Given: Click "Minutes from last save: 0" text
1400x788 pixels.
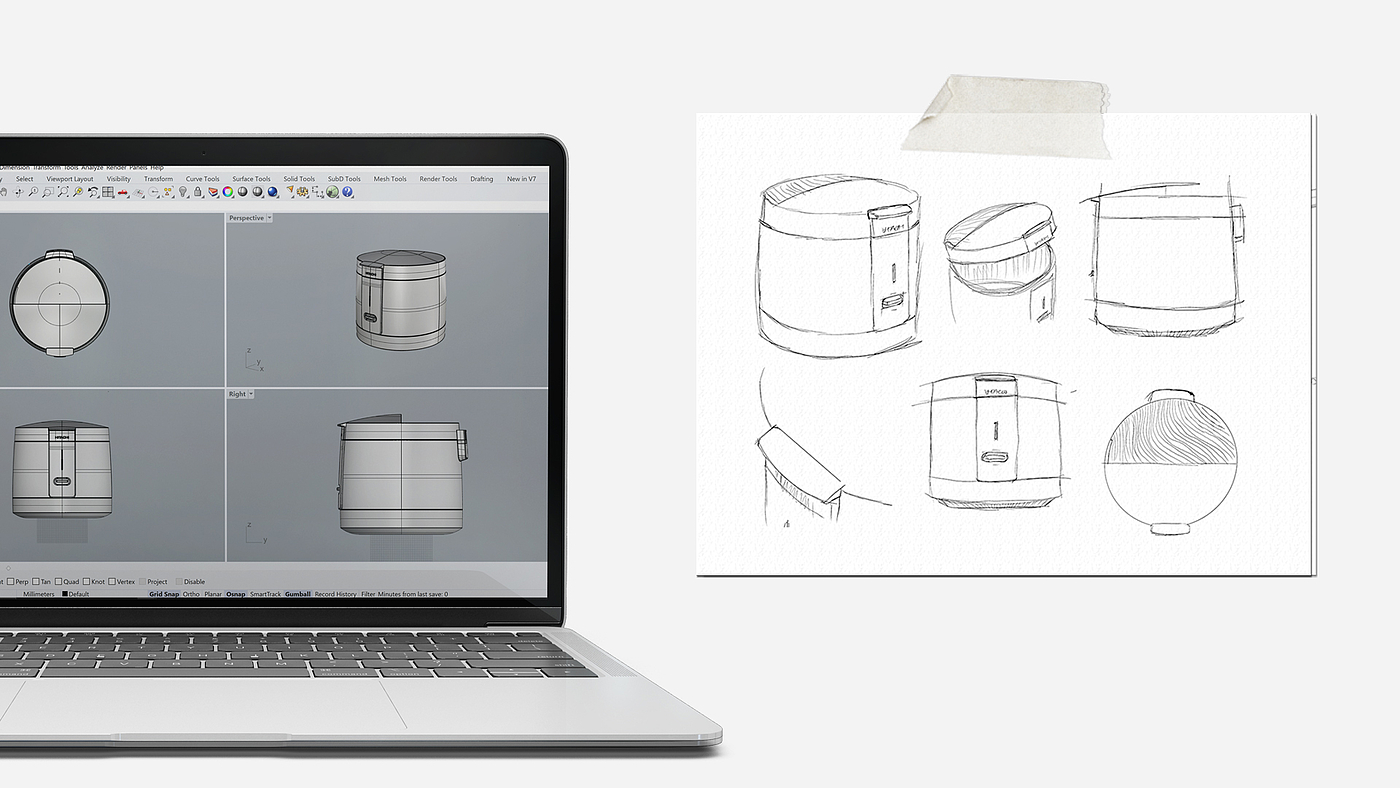Looking at the screenshot, I should (x=412, y=594).
